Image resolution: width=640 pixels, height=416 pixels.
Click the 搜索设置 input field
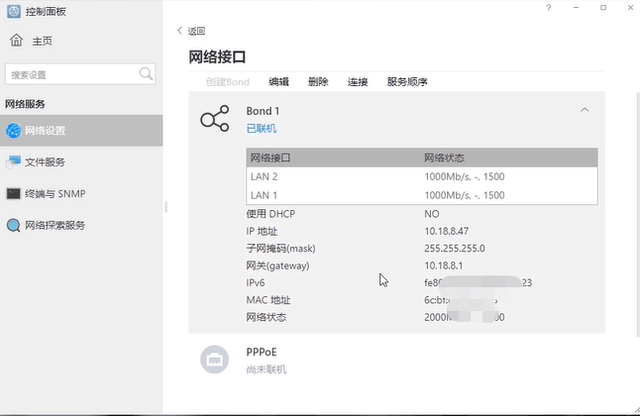point(70,75)
